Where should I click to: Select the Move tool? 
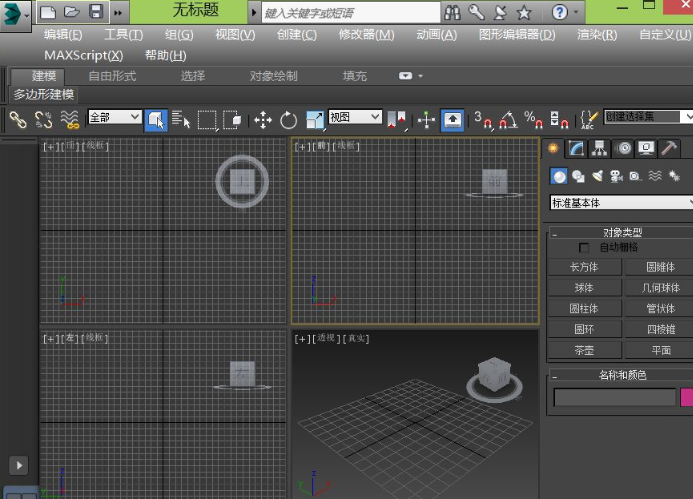coord(263,120)
